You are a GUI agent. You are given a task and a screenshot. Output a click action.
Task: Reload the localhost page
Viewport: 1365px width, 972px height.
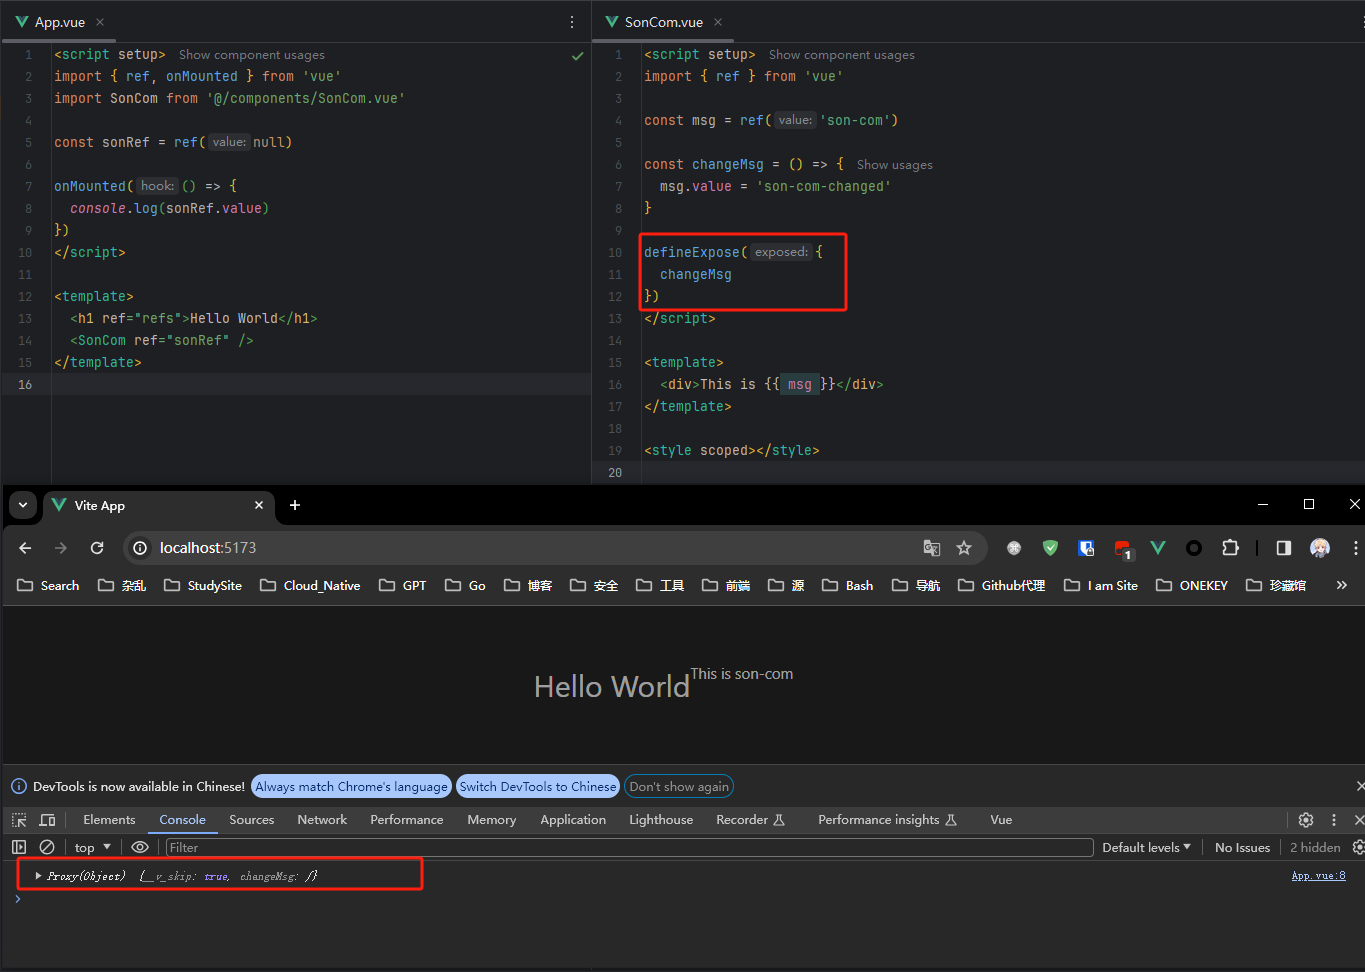(x=97, y=548)
